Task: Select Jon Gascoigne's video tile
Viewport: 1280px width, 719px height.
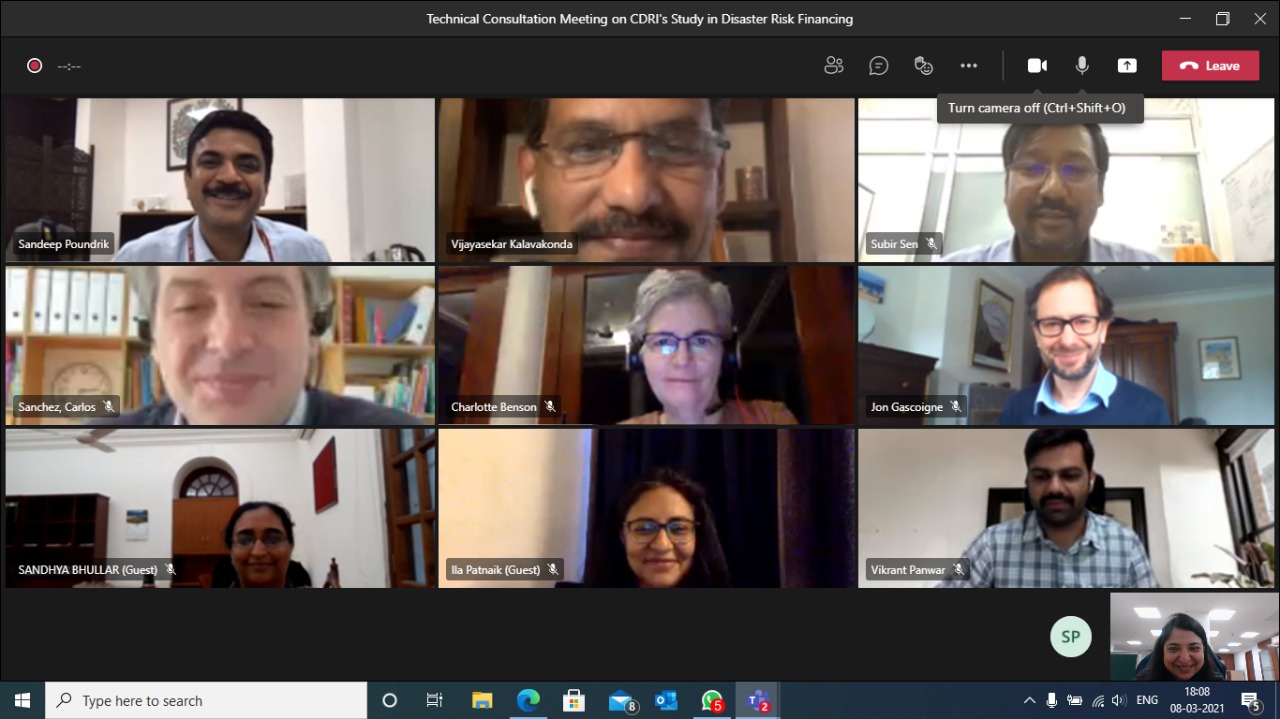Action: coord(1066,345)
